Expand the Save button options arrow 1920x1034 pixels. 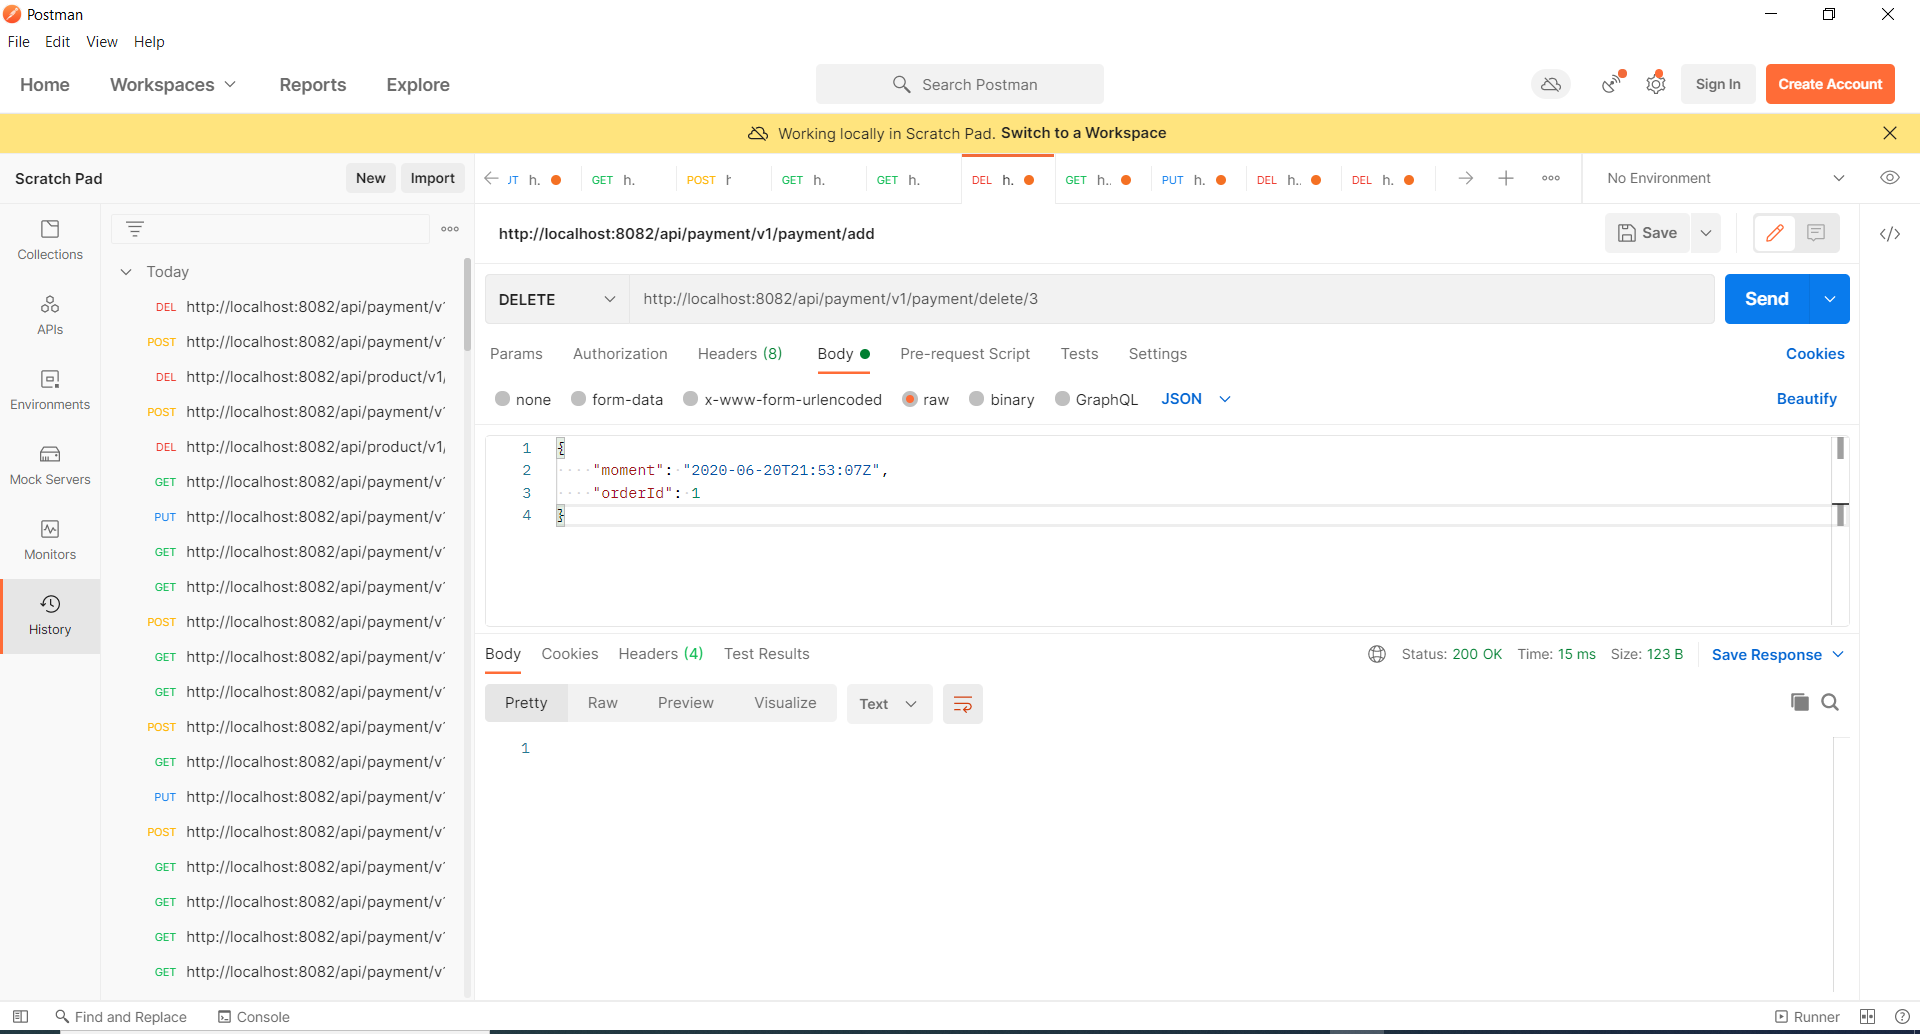tap(1706, 233)
